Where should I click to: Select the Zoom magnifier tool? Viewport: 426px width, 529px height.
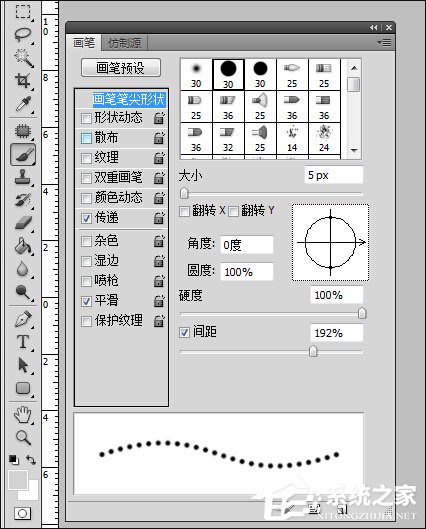point(23,438)
